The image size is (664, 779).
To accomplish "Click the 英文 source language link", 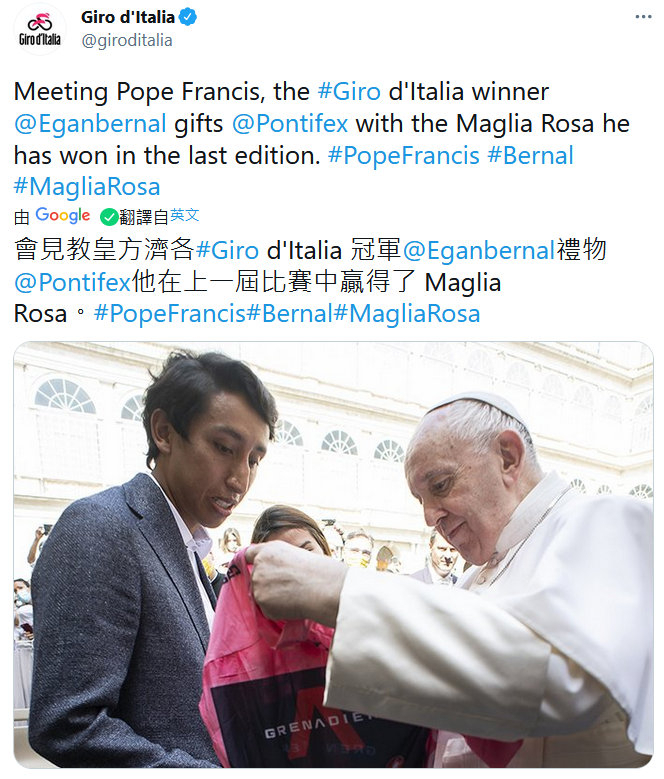I will [184, 216].
